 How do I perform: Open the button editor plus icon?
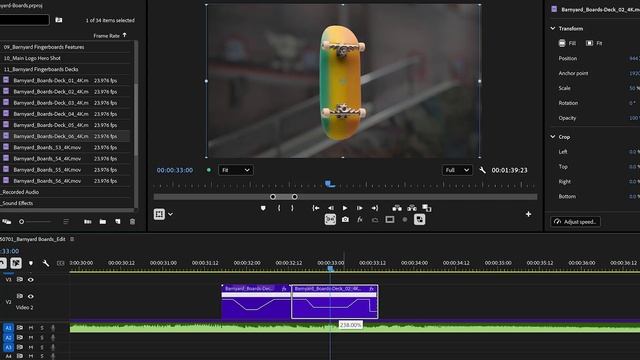[528, 214]
